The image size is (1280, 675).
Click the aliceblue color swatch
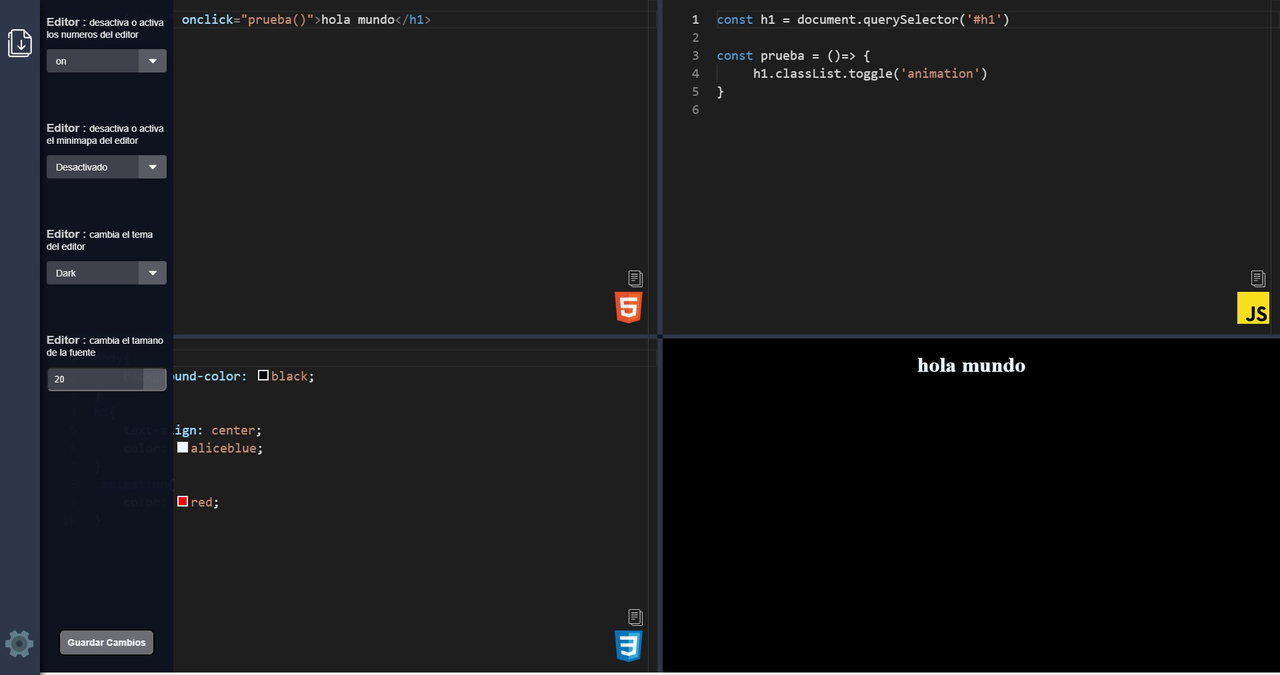(x=182, y=448)
